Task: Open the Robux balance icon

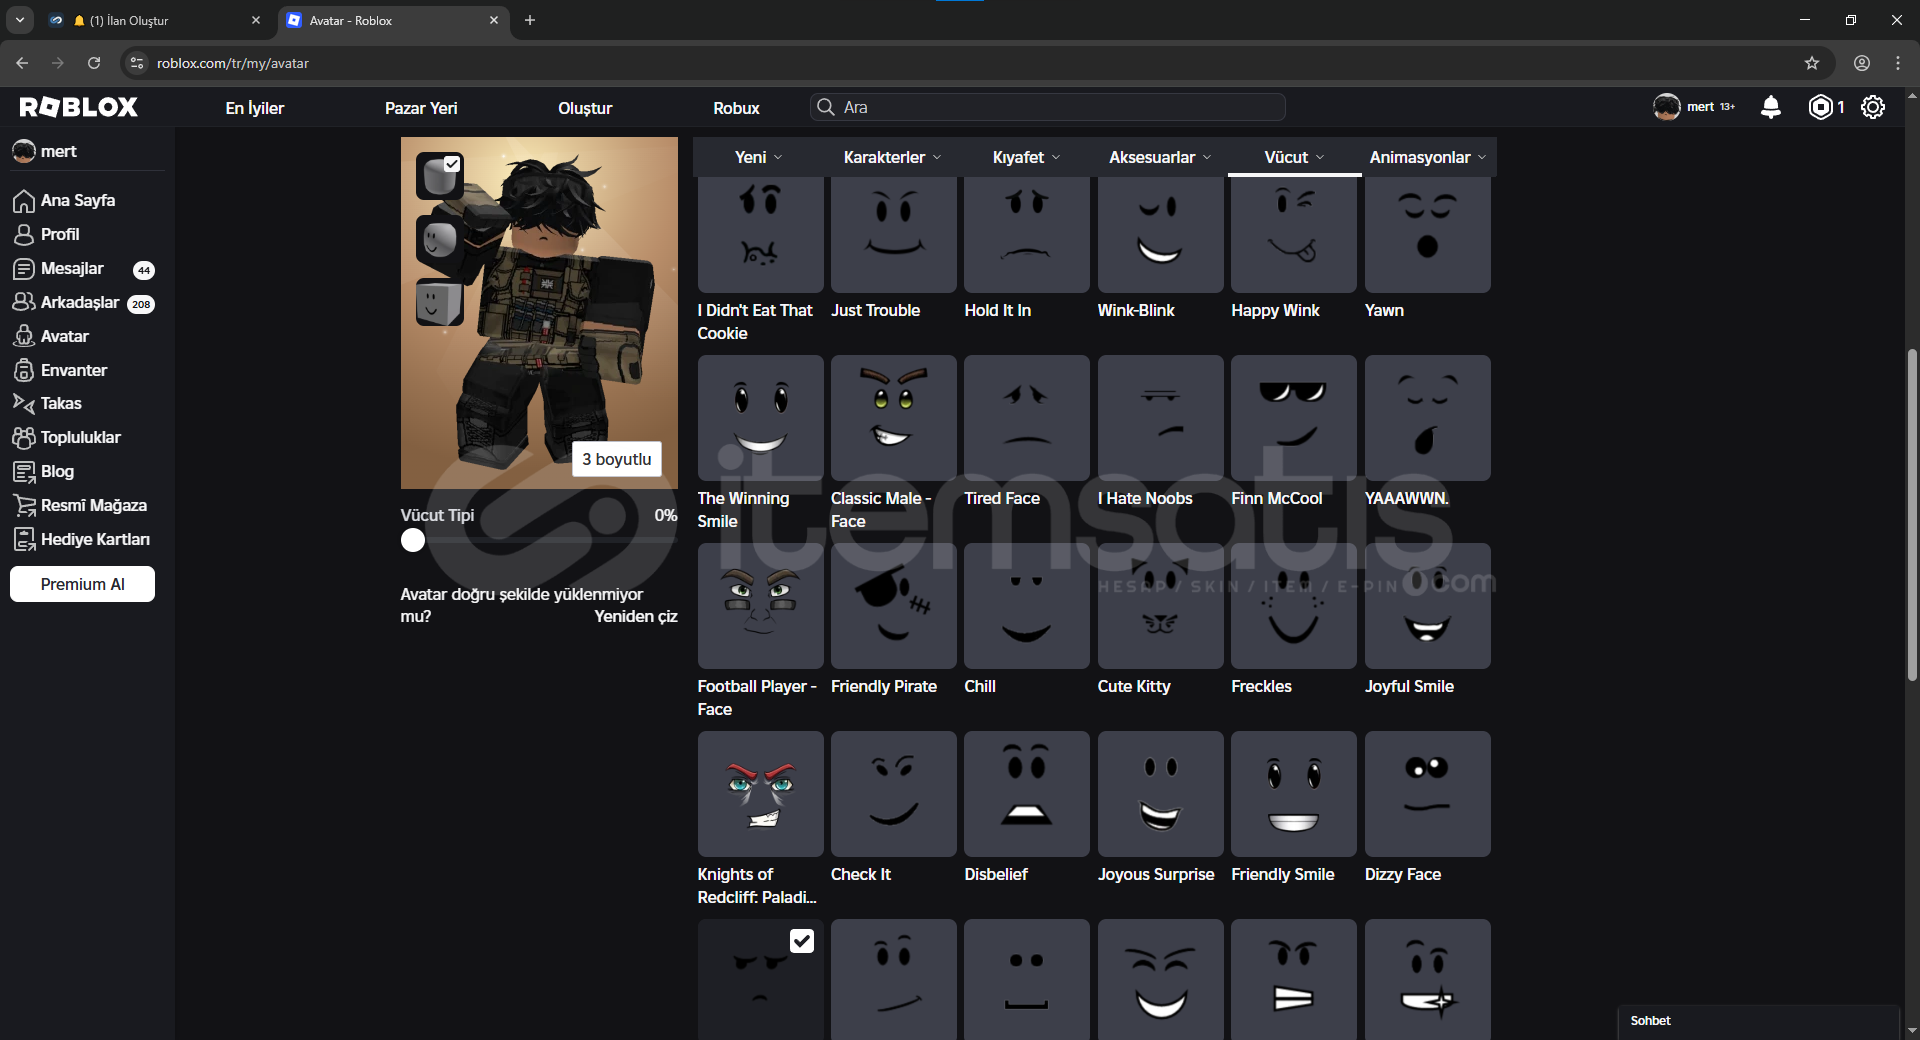Action: [x=1821, y=107]
